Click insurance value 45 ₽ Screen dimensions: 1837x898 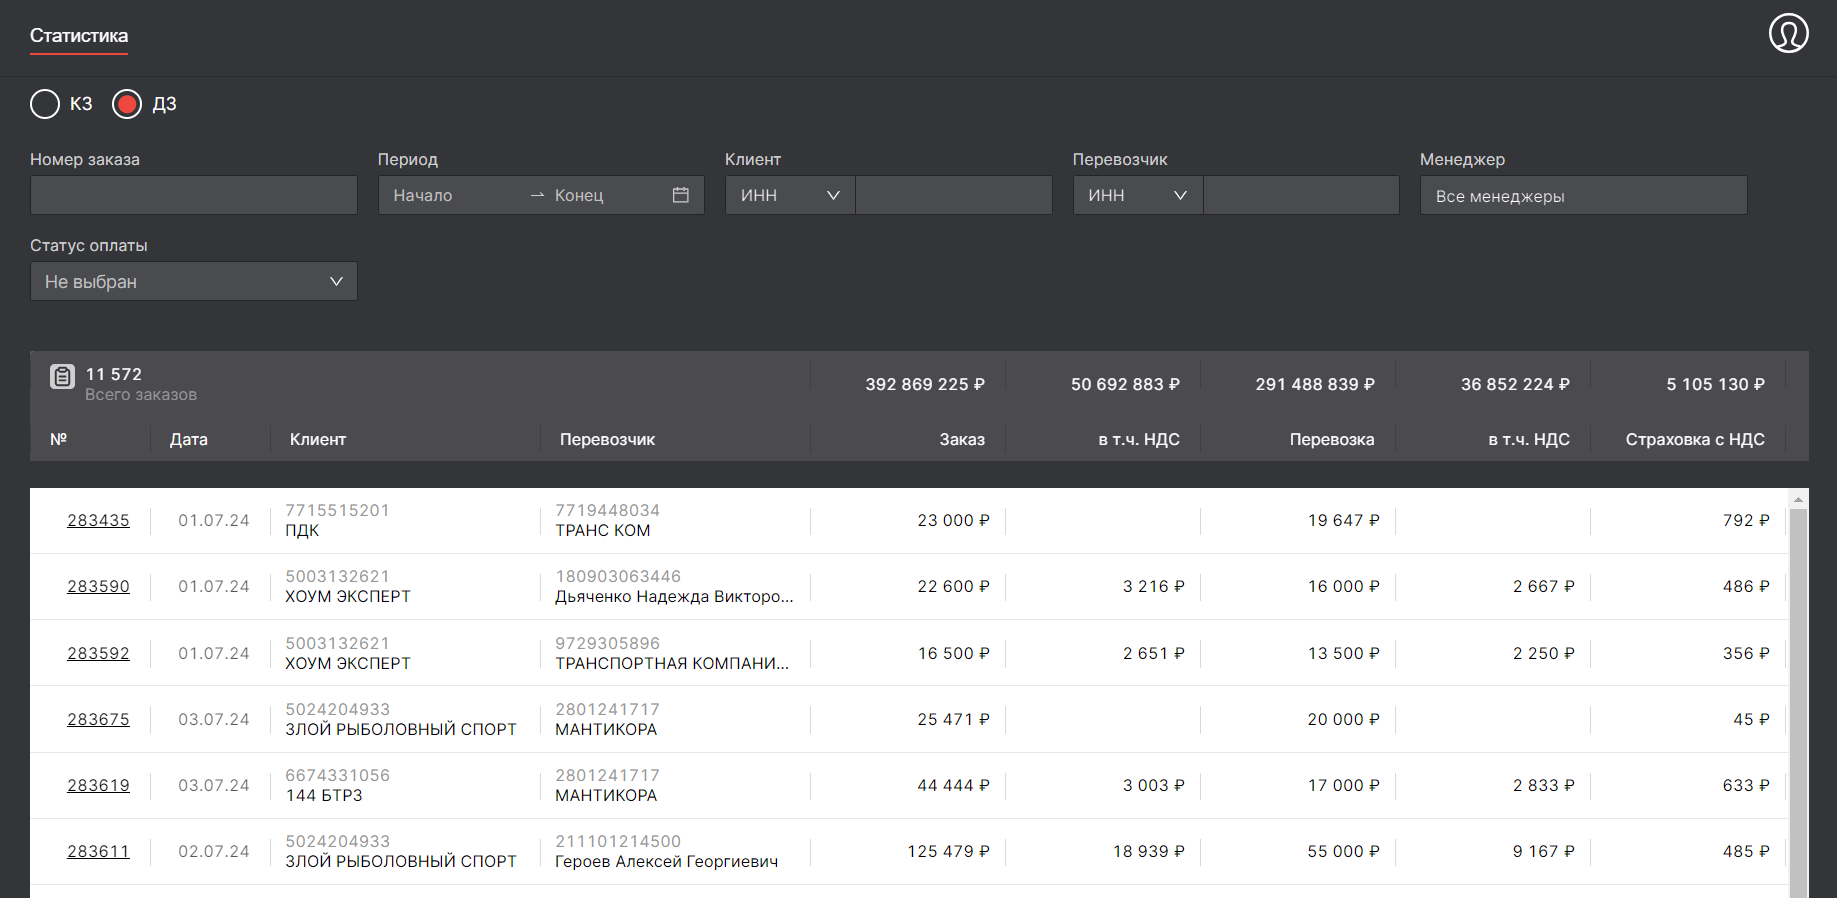[x=1751, y=719]
